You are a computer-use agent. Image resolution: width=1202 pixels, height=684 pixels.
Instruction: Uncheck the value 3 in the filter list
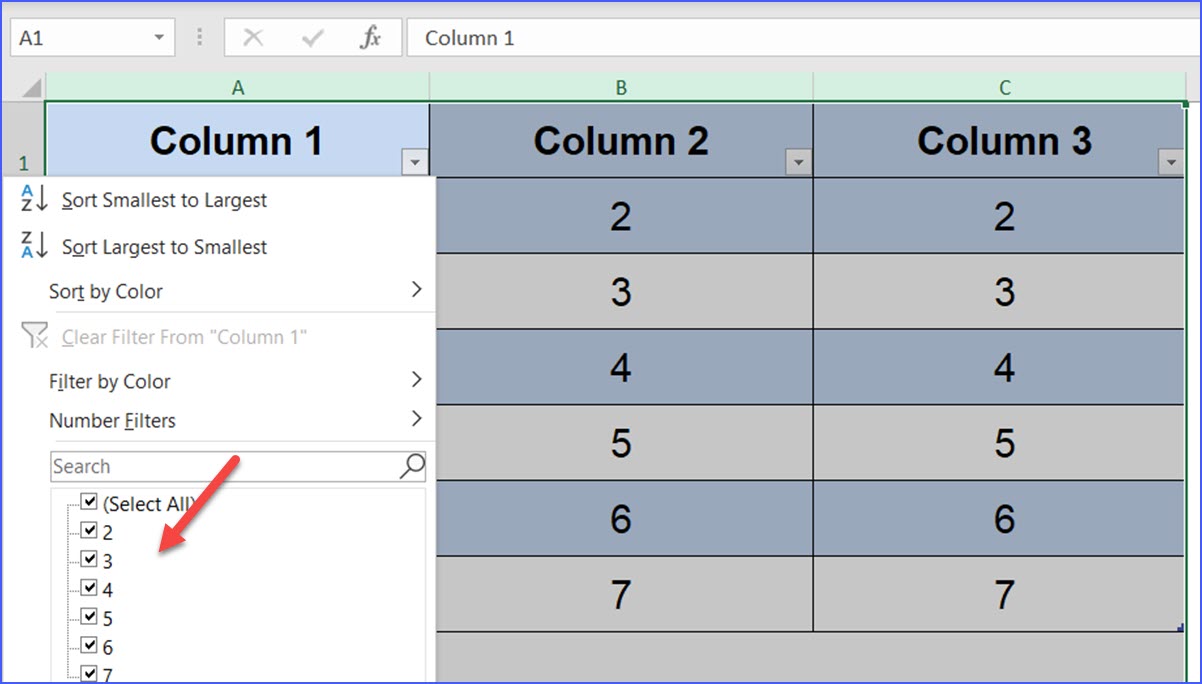(x=89, y=560)
